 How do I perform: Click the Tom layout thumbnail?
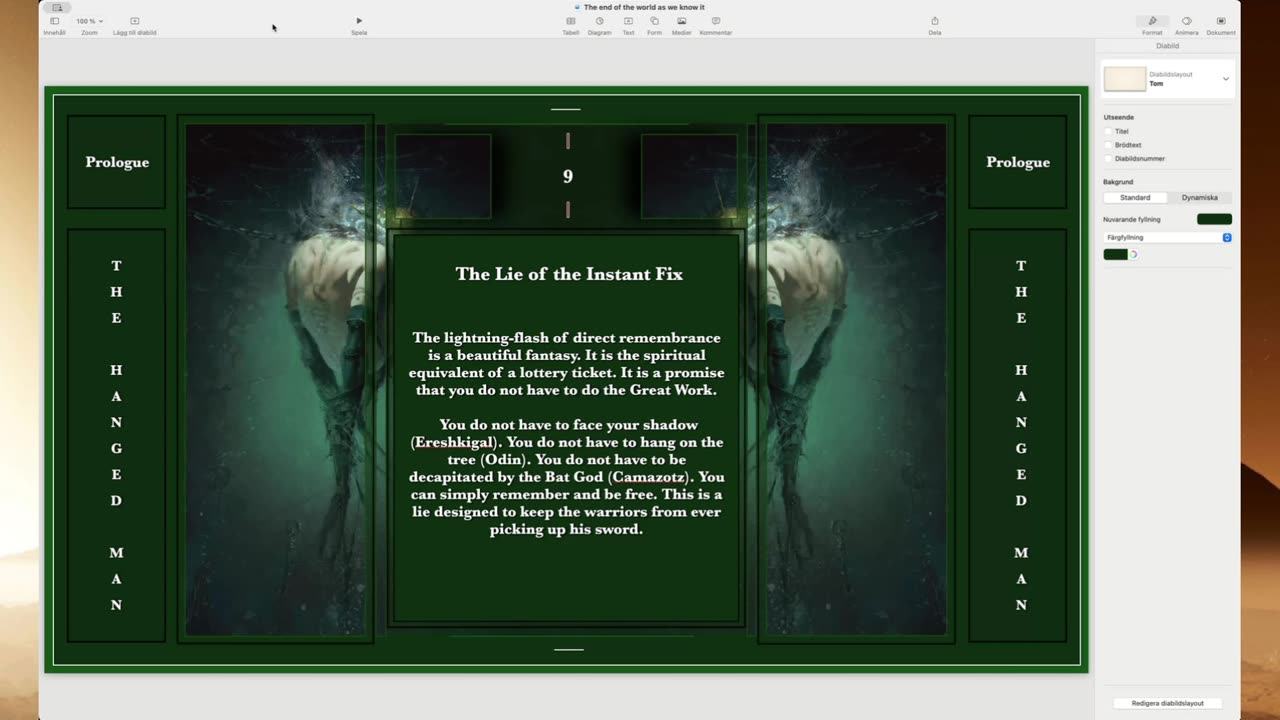pos(1125,79)
